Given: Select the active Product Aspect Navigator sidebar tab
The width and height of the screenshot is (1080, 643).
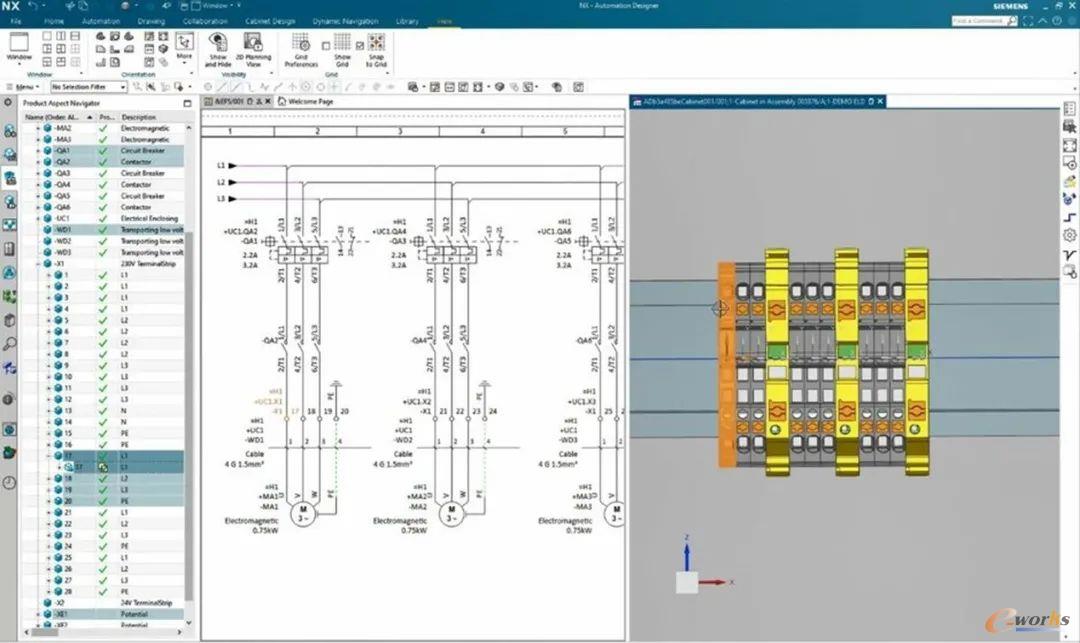Looking at the screenshot, I should [x=10, y=178].
